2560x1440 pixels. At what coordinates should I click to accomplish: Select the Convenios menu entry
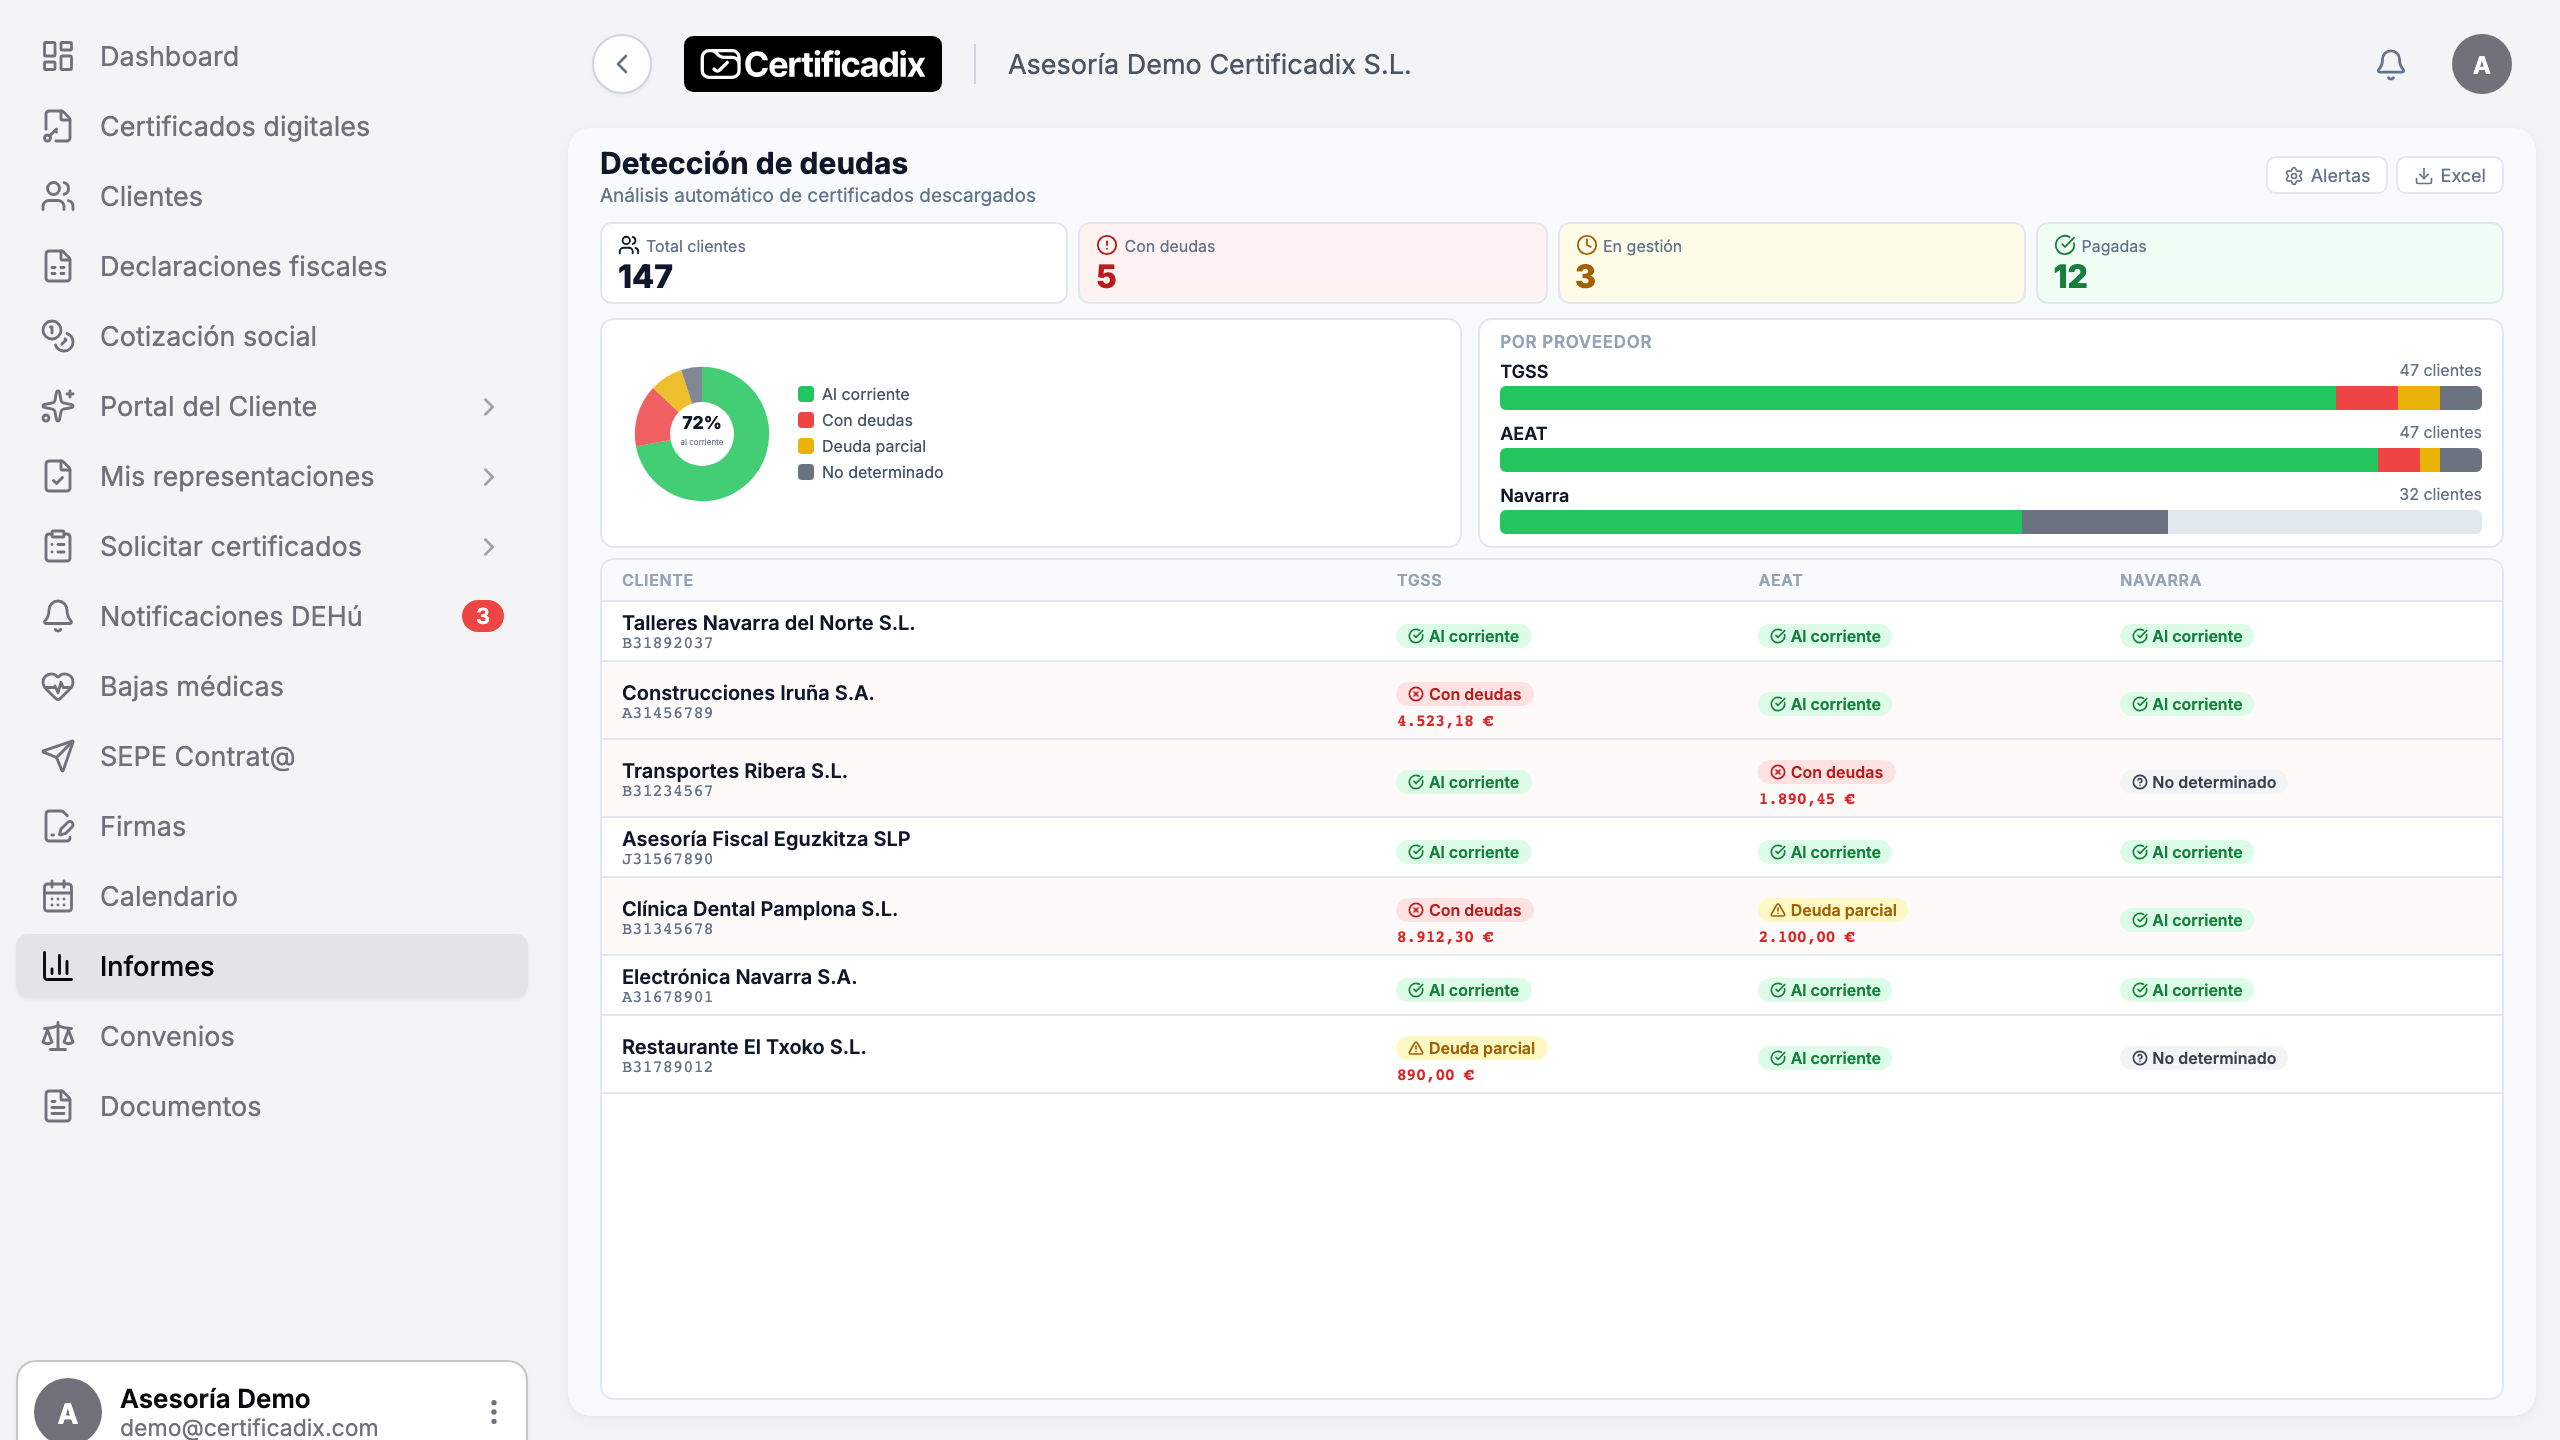tap(272, 1036)
